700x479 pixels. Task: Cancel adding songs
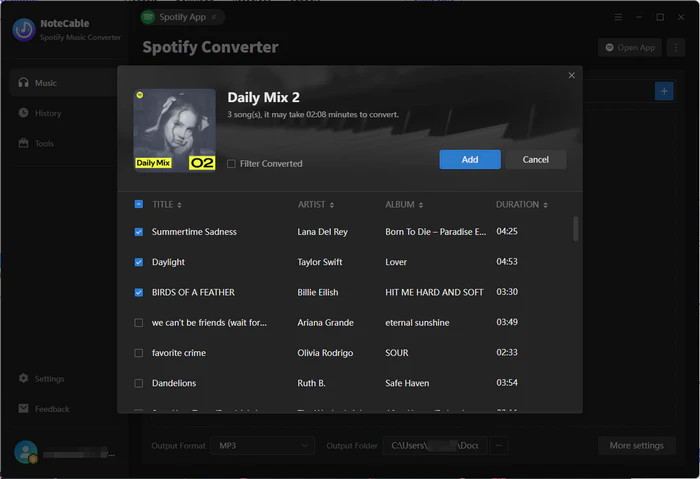[x=535, y=159]
